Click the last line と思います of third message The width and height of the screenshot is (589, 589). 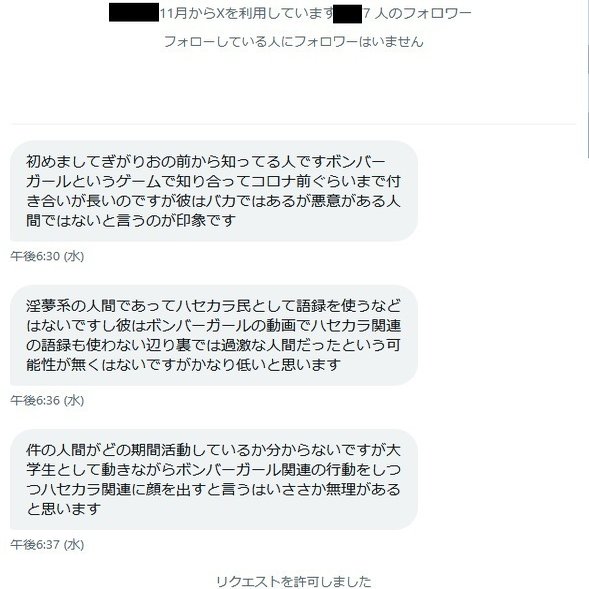pyautogui.click(x=63, y=509)
